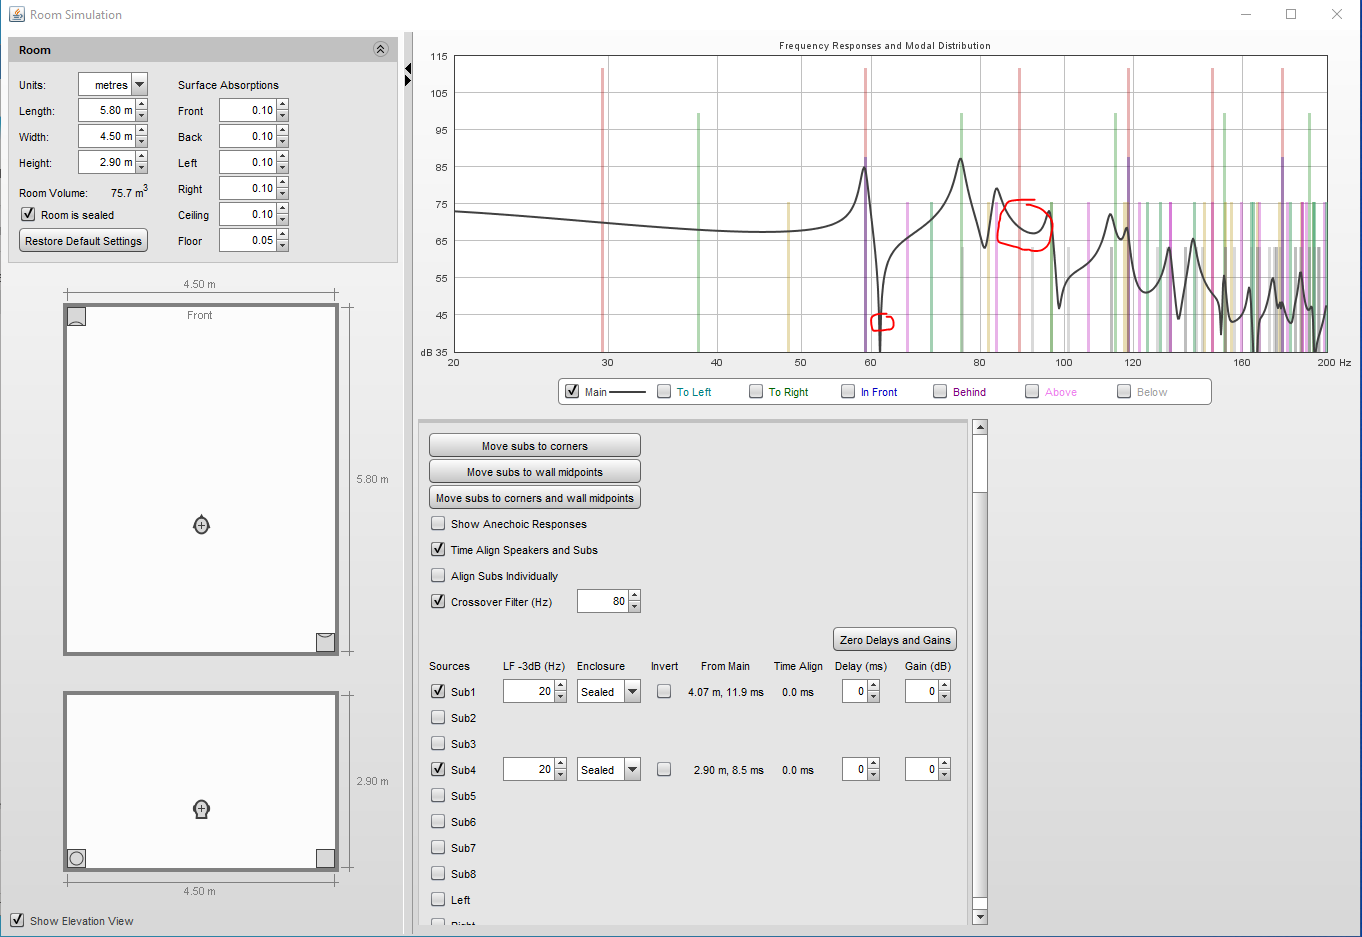The width and height of the screenshot is (1362, 937).
Task: Click the right-pointing panel expand arrow
Action: point(408,81)
